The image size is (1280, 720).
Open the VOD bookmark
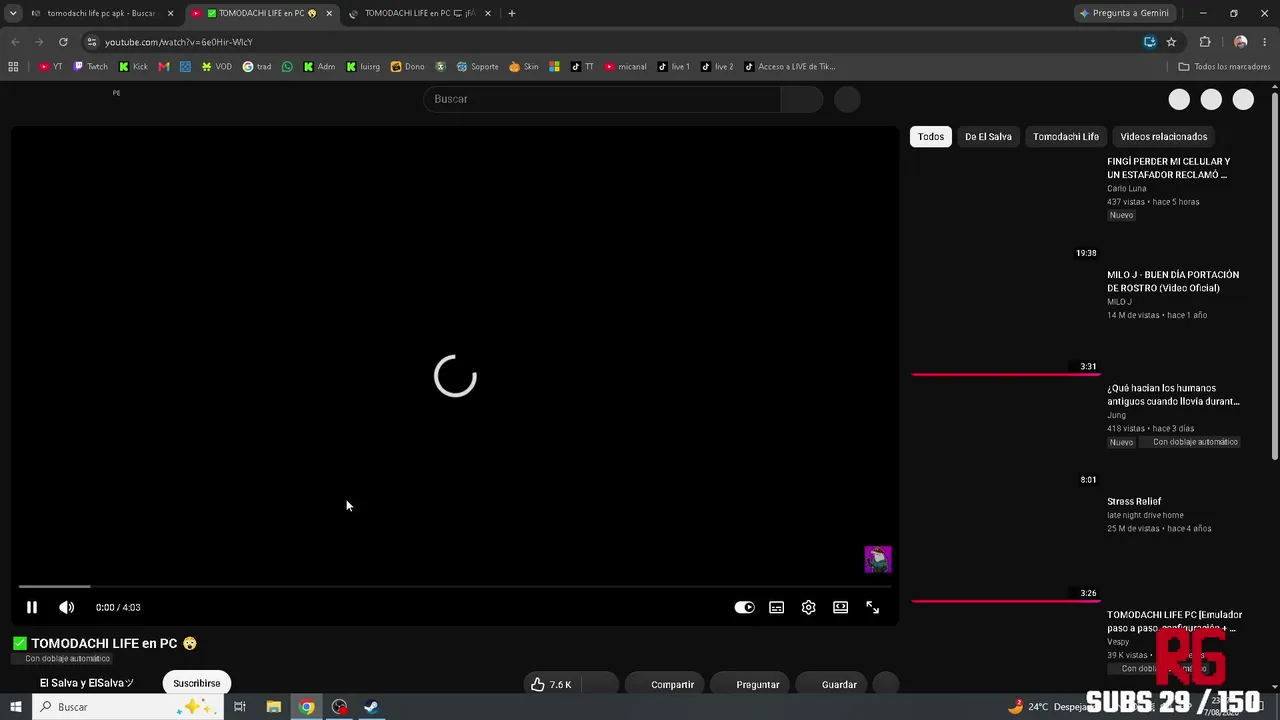216,67
